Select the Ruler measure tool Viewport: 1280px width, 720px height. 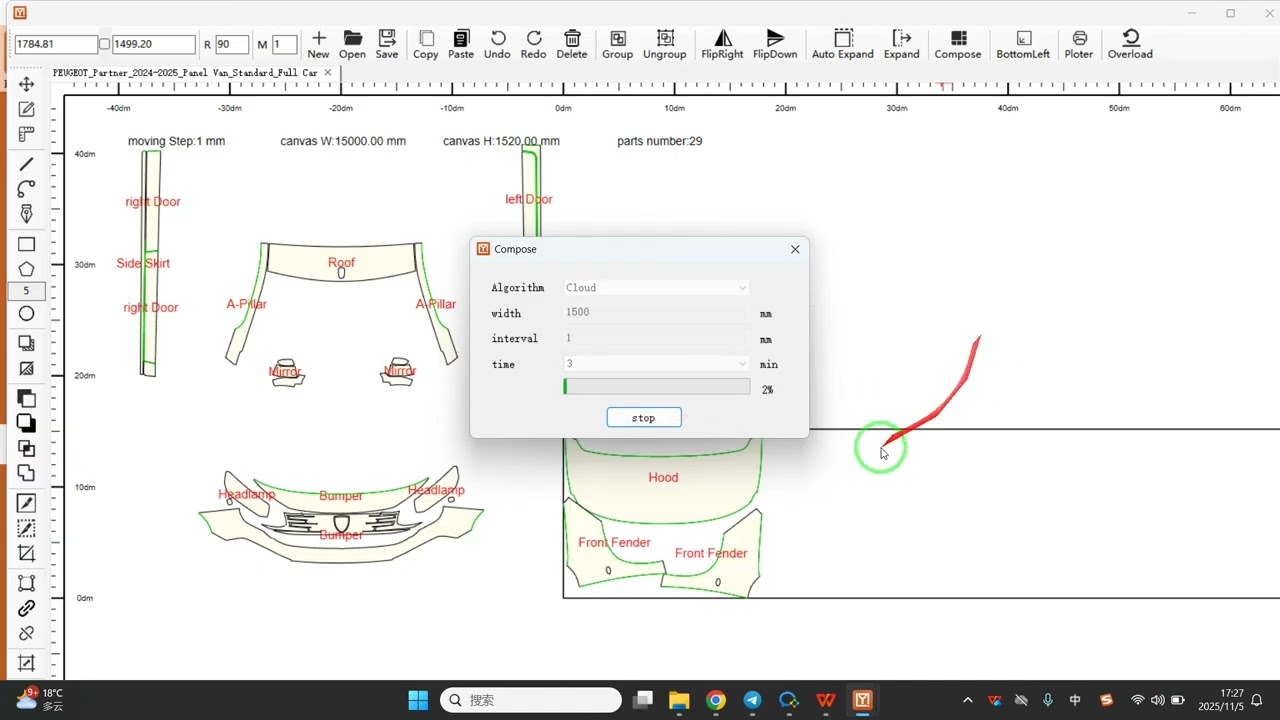click(26, 134)
